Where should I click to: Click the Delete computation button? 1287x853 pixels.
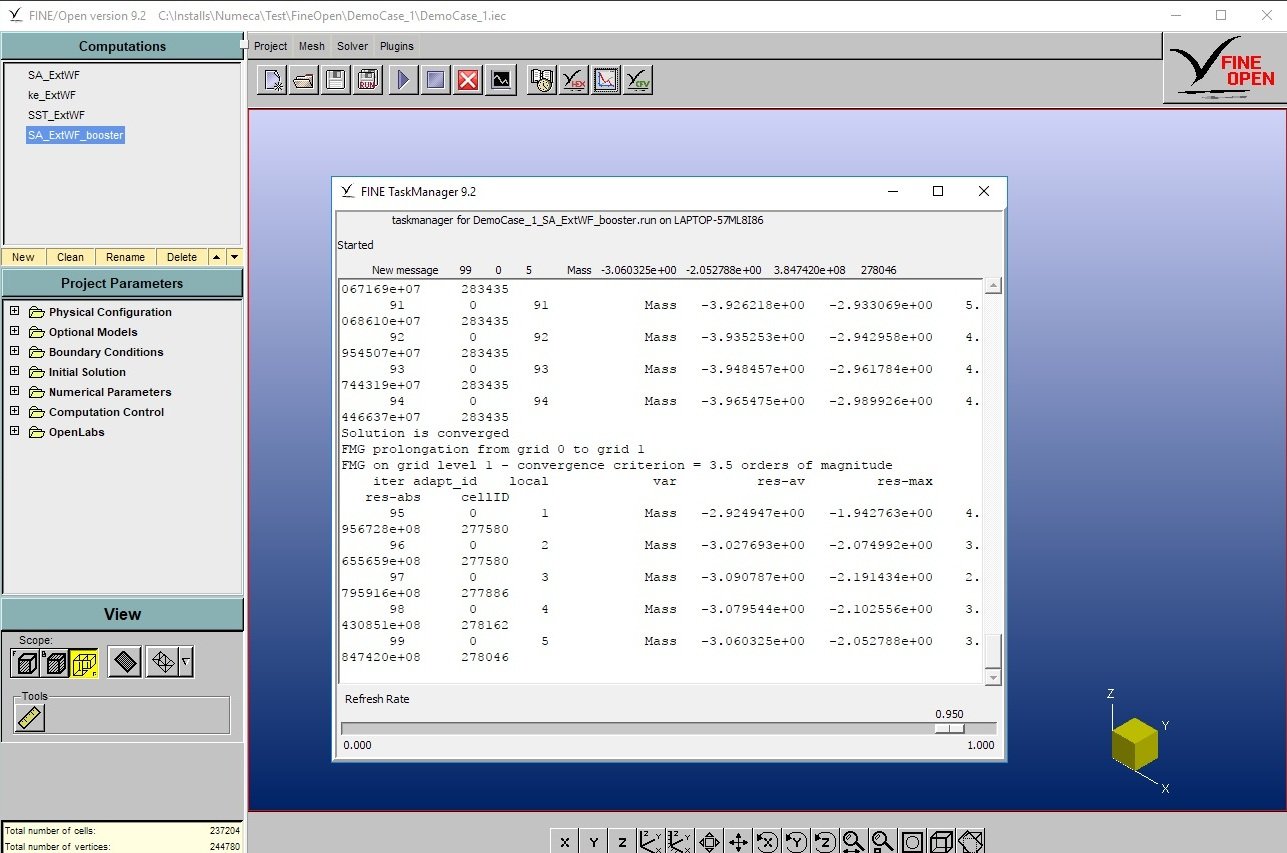pyautogui.click(x=182, y=257)
